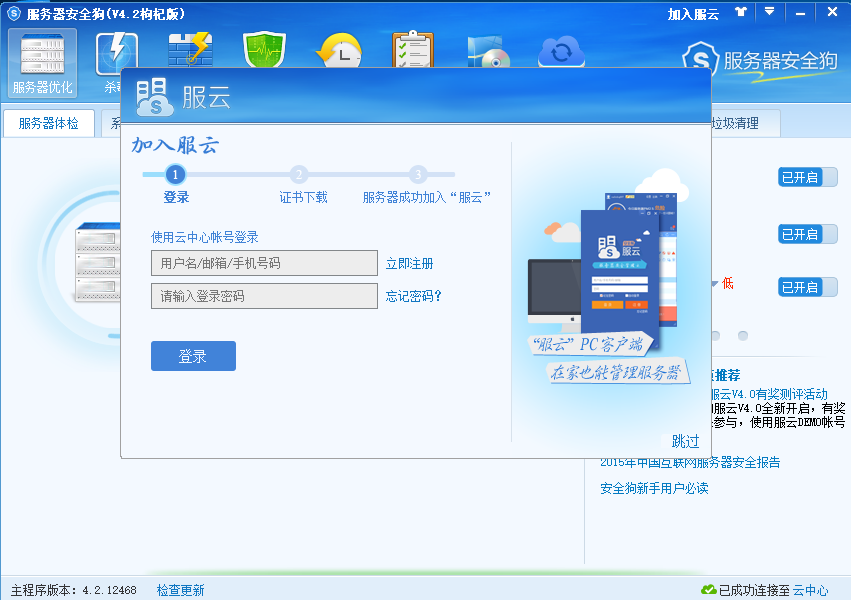Toggle the second 已开启 switch
Image resolution: width=851 pixels, height=600 pixels.
click(808, 234)
